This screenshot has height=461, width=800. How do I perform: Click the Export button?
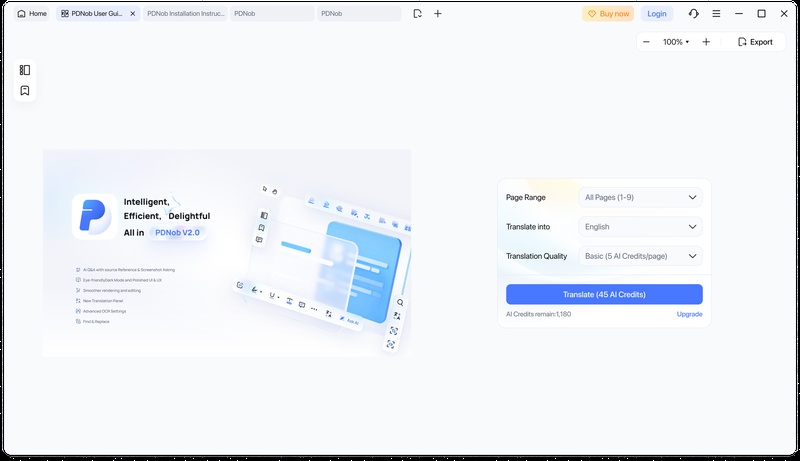tap(756, 42)
